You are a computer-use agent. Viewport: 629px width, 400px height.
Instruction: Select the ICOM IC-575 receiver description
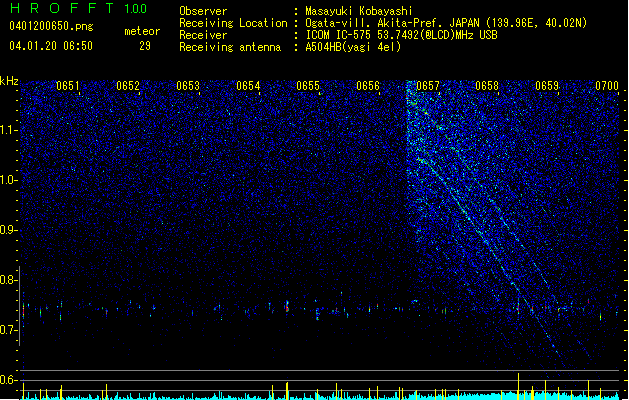[x=402, y=35]
